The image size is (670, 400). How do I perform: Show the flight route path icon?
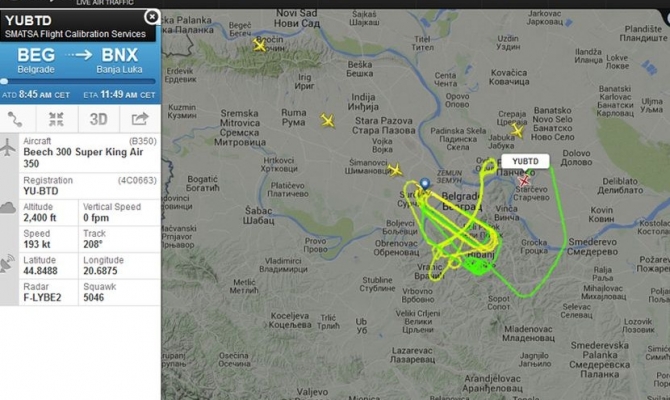15,120
